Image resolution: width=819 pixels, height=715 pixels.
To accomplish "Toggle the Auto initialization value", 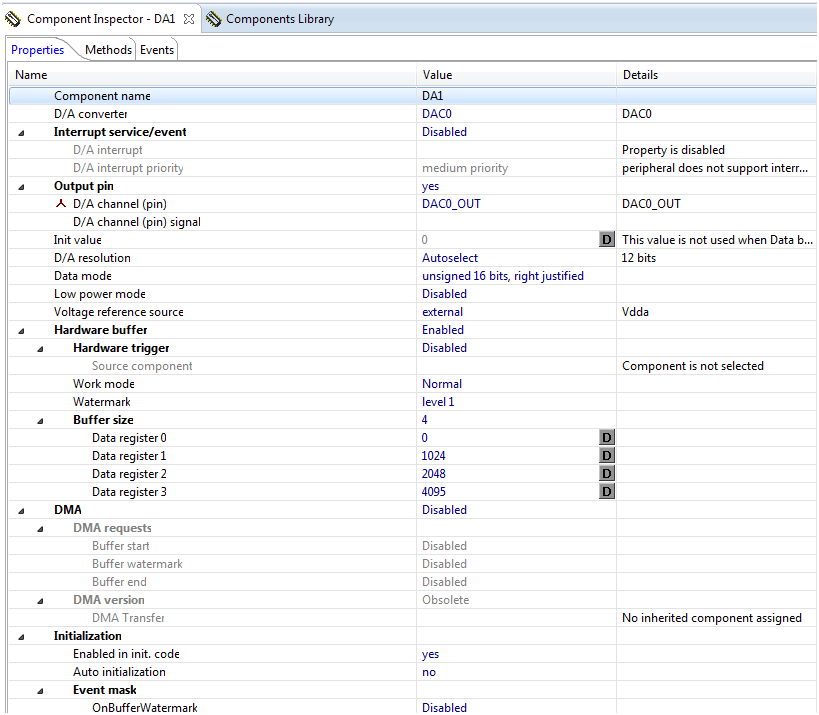I will [428, 672].
